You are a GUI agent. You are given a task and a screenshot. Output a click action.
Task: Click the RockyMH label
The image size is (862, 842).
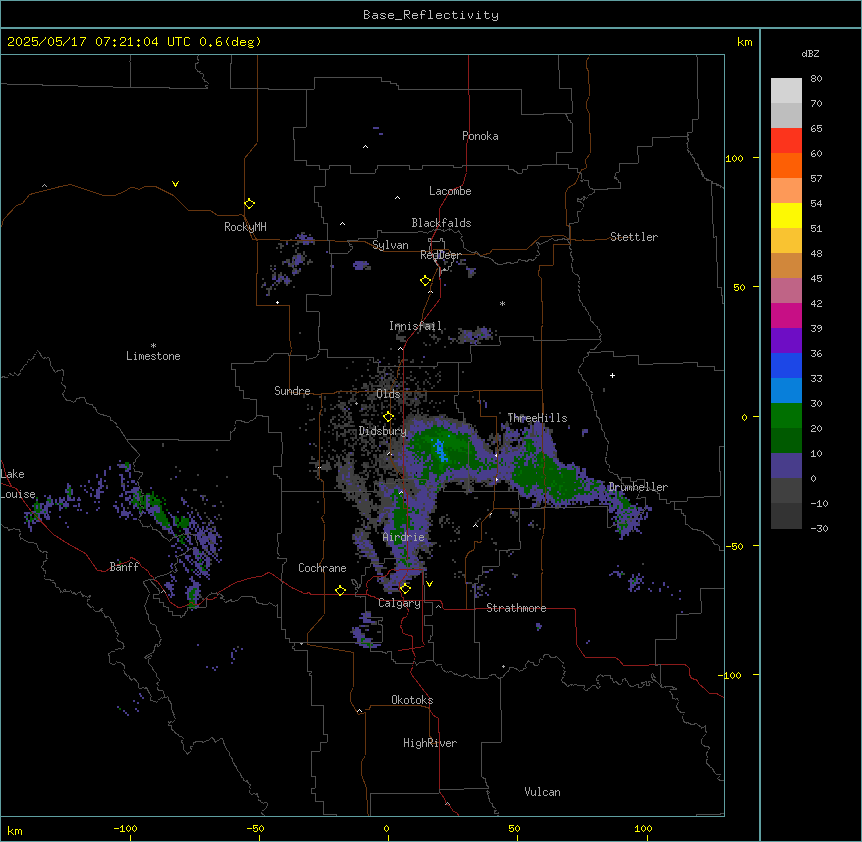[x=245, y=227]
